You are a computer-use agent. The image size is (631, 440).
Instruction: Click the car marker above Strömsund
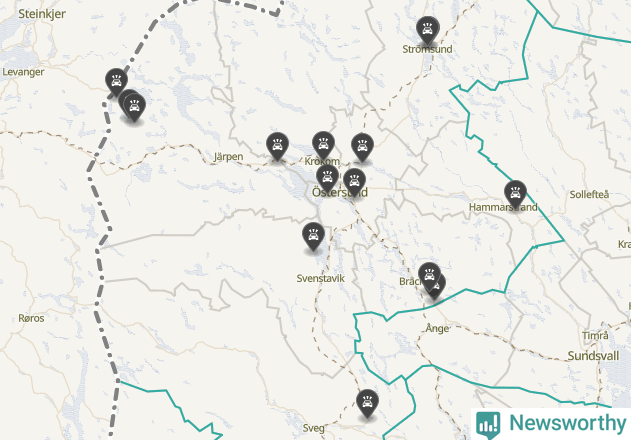tap(427, 30)
